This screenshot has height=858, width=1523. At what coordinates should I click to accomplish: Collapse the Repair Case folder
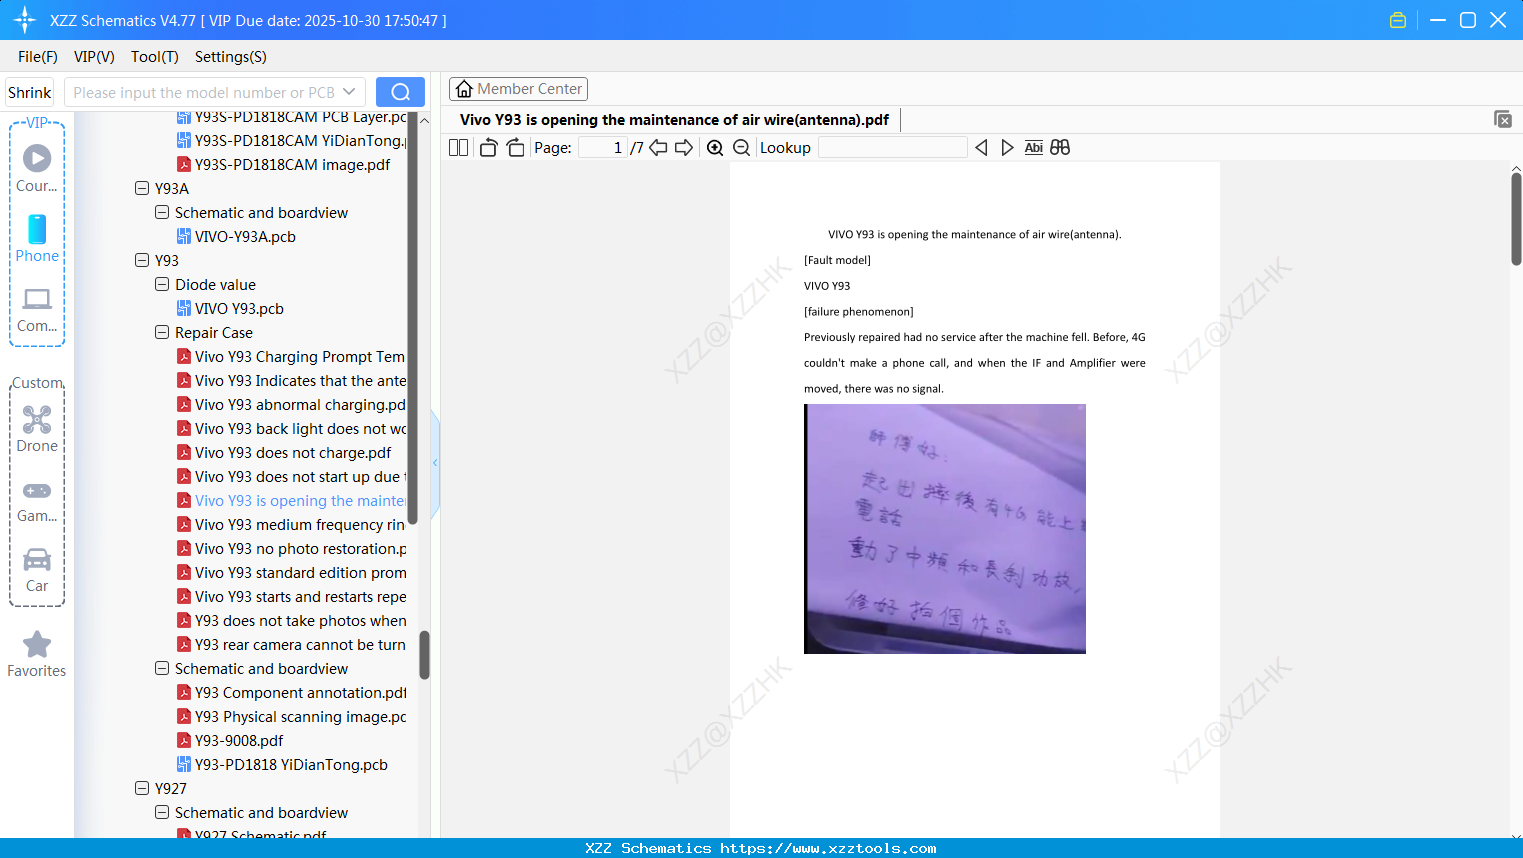tap(162, 332)
